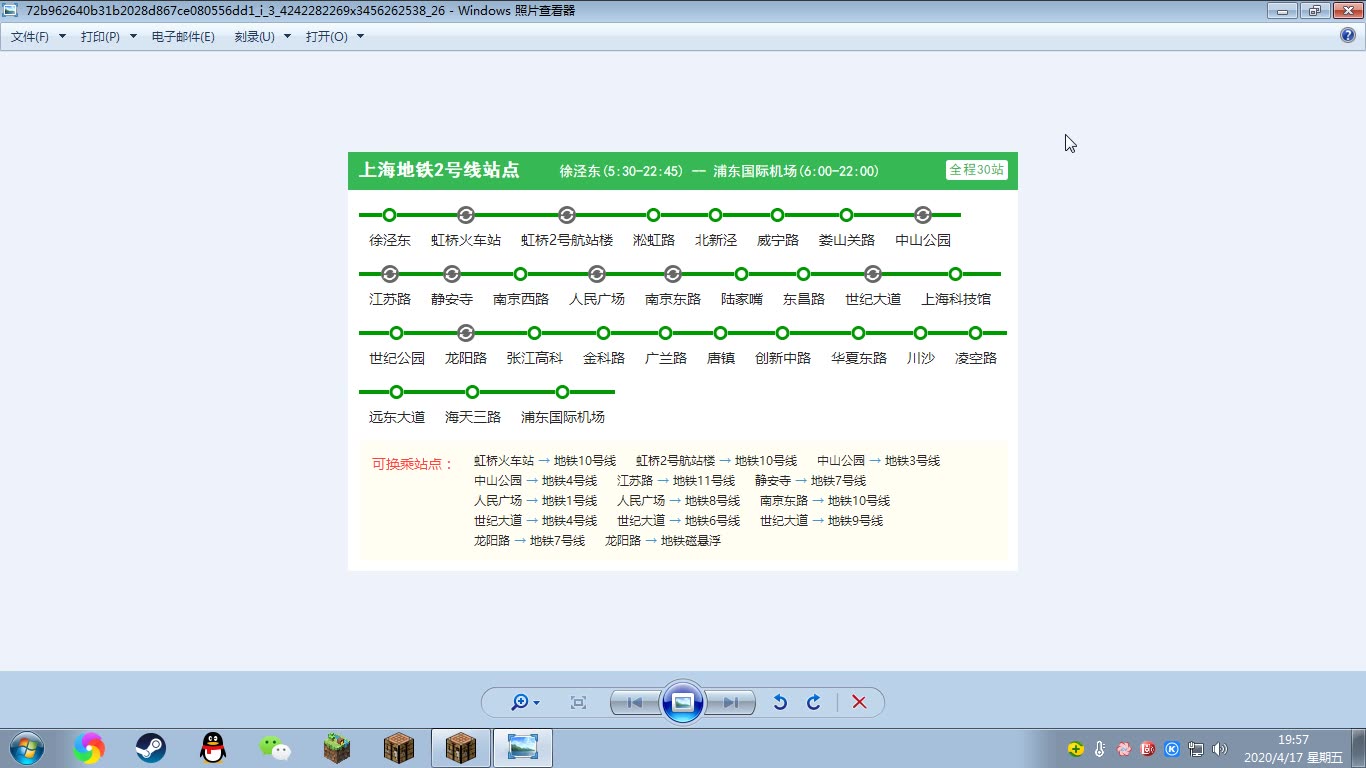Click station label 中山公园 on route line

pos(923,240)
